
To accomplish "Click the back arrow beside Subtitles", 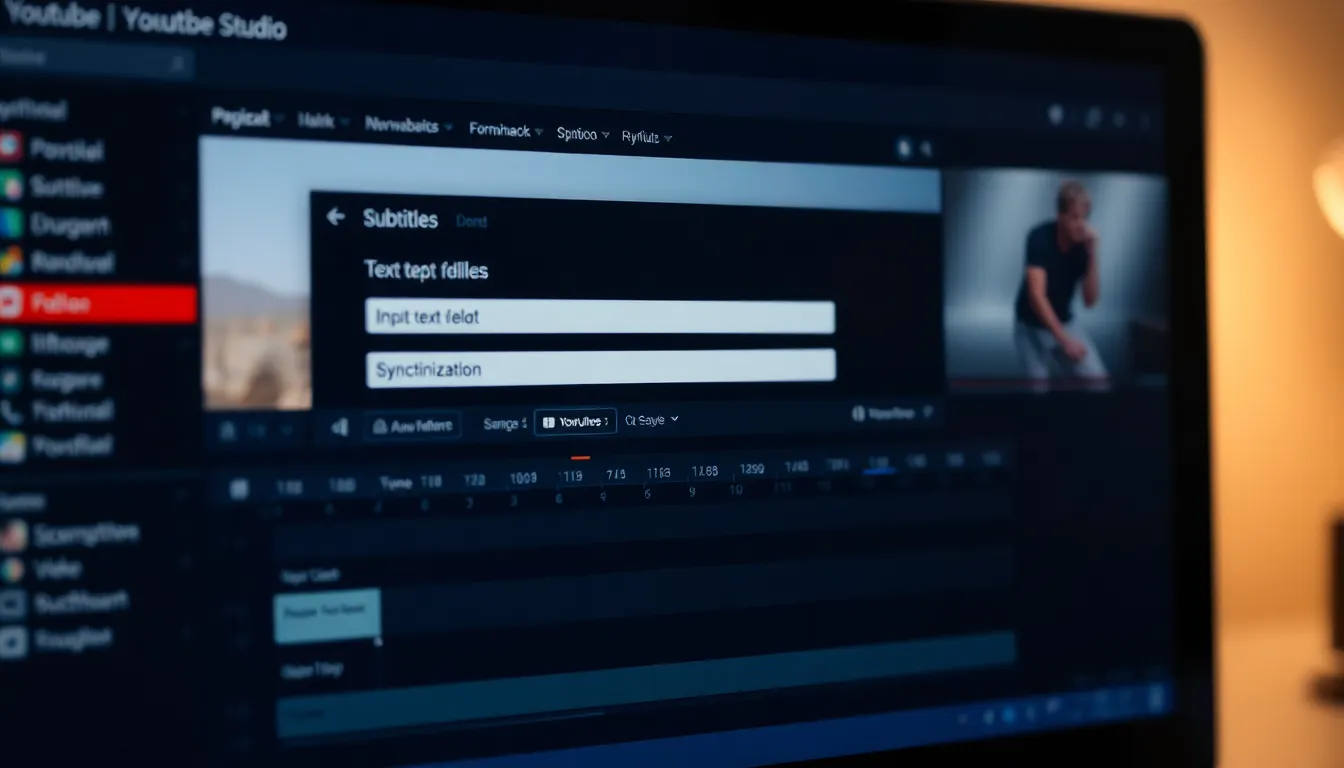I will (x=336, y=217).
